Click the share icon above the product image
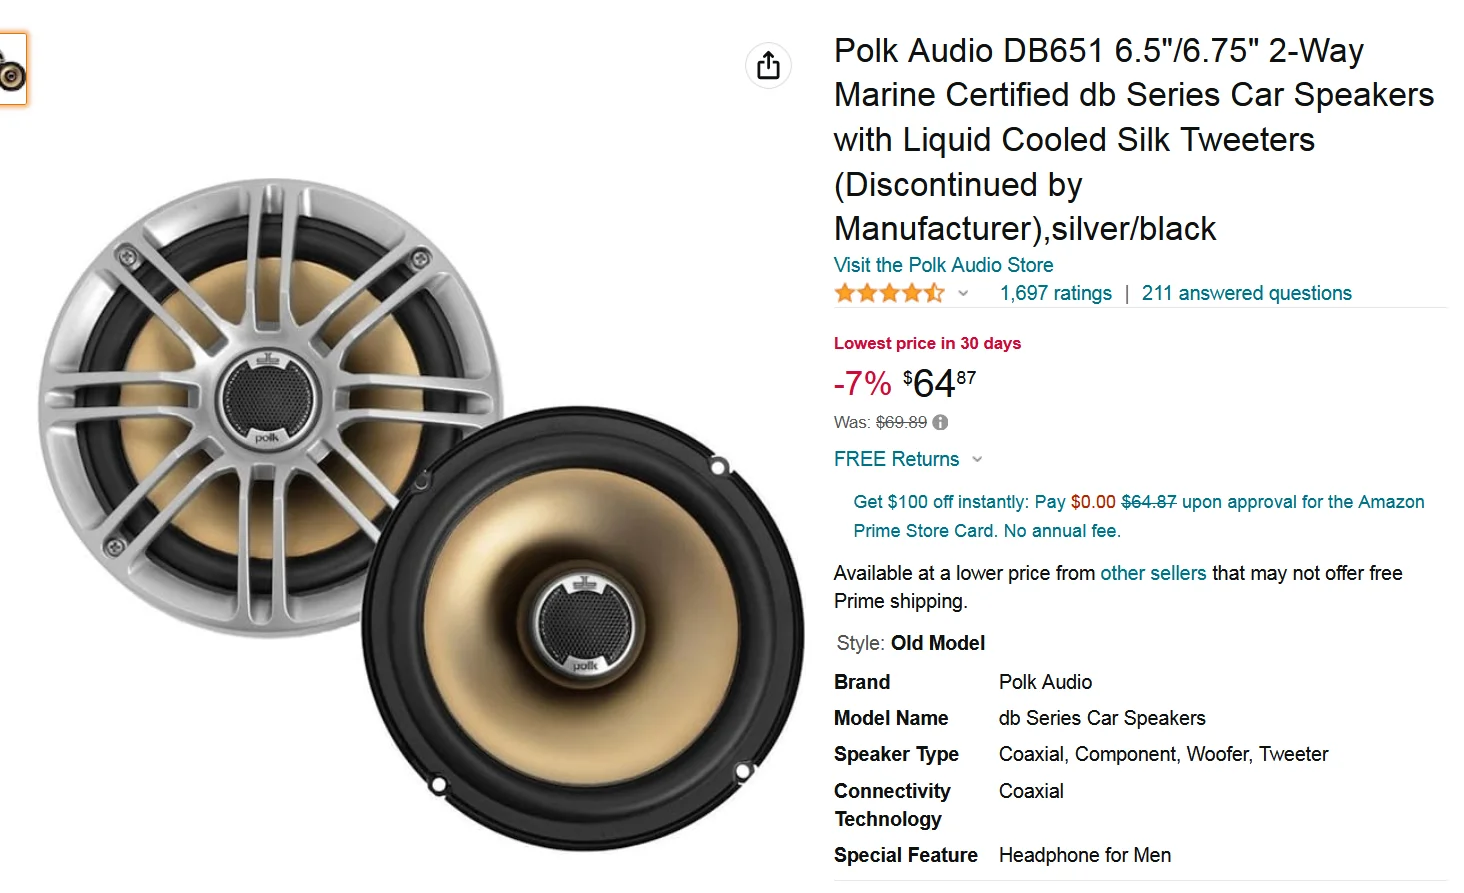The image size is (1464, 893). (x=768, y=66)
